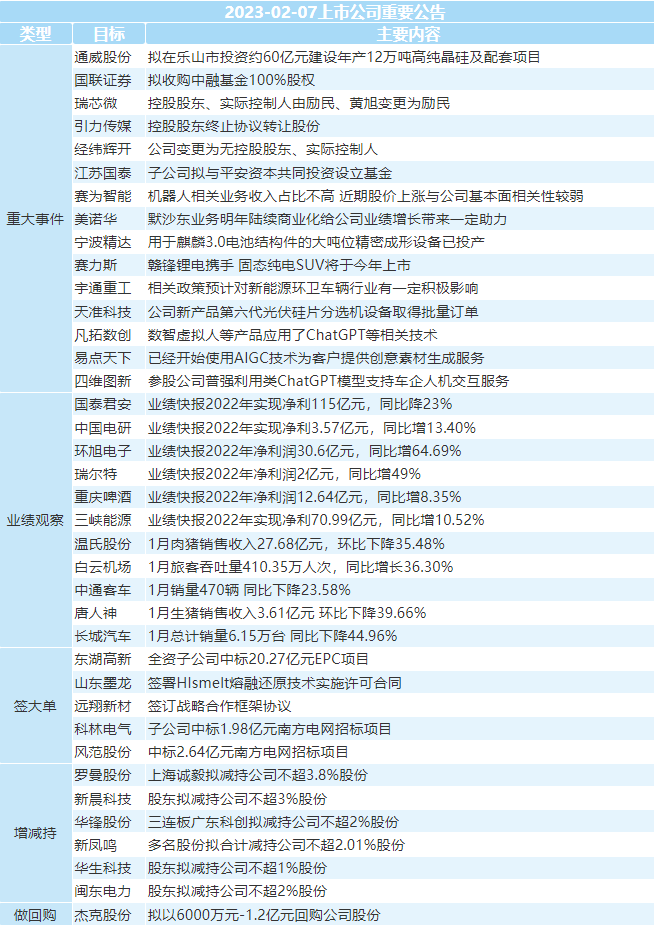Screen dimensions: 654x926
Task: Click text 拟收购中融基金100%股权
Action: (231, 80)
